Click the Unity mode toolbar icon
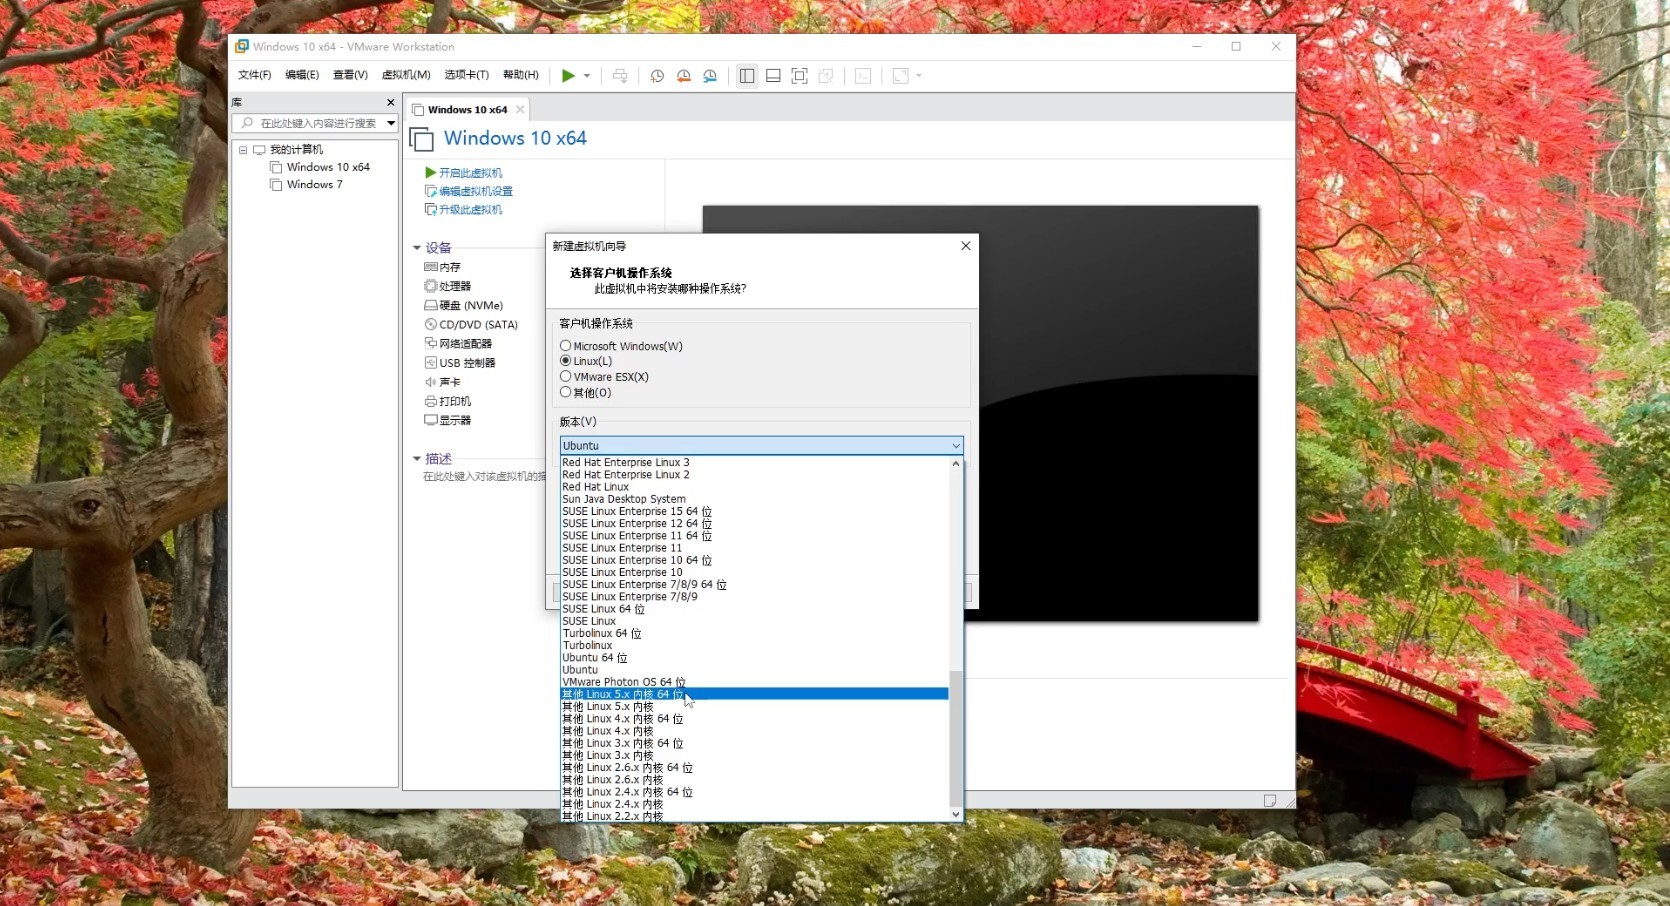Image resolution: width=1670 pixels, height=906 pixels. coord(826,76)
